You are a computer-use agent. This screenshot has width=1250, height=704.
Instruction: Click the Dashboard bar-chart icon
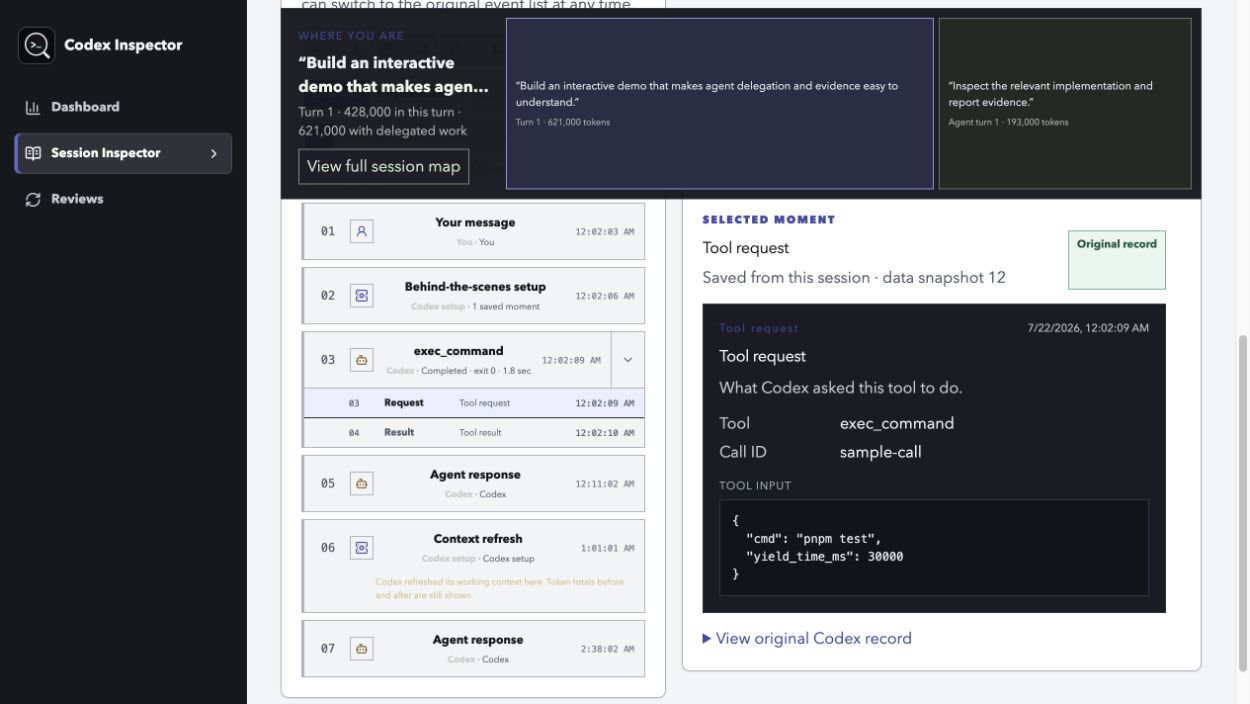33,107
